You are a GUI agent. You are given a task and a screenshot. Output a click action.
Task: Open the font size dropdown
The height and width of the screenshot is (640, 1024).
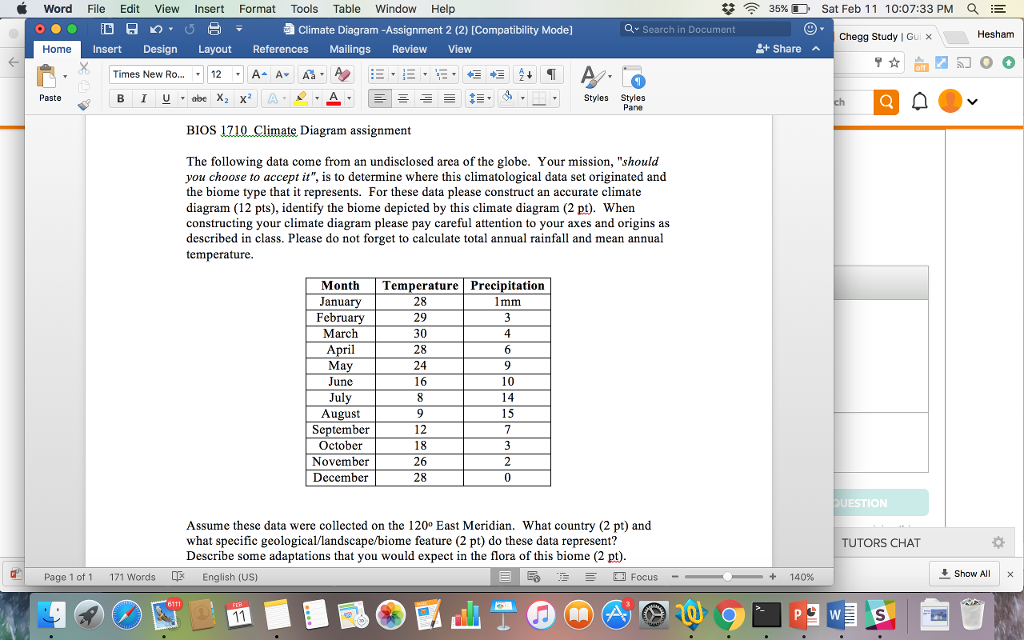pos(237,74)
